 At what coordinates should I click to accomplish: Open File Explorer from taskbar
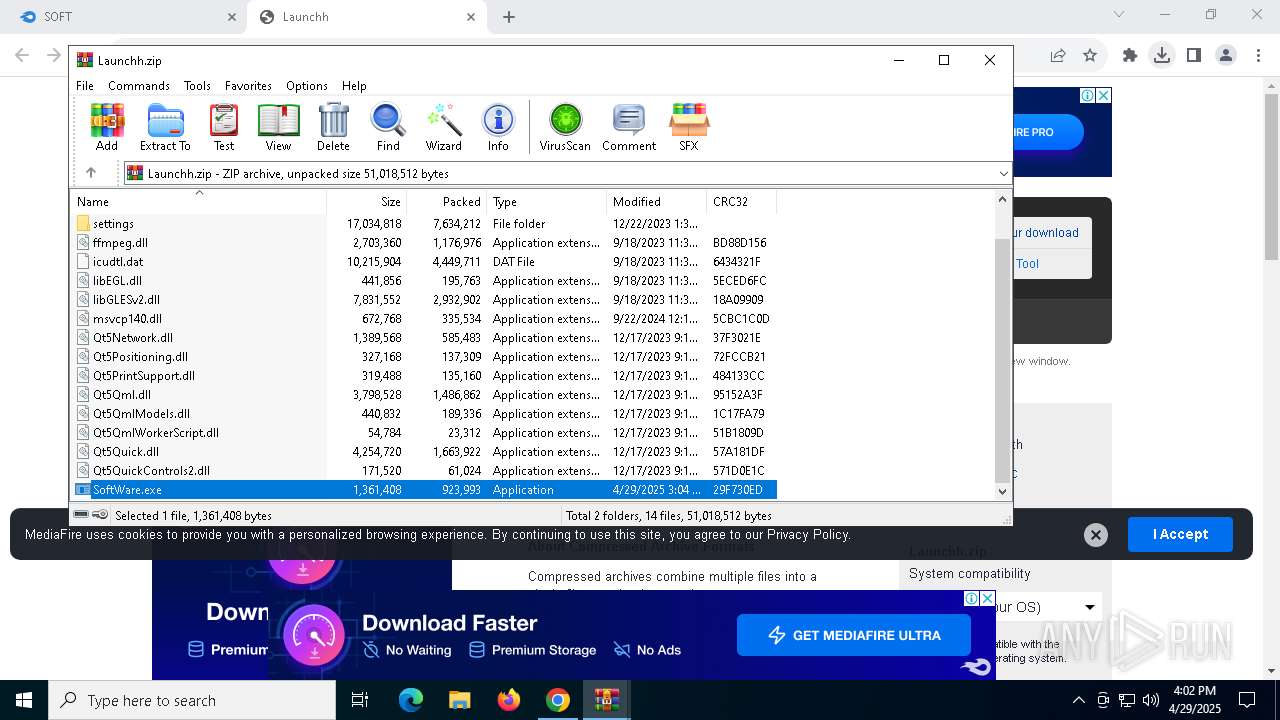pos(460,700)
